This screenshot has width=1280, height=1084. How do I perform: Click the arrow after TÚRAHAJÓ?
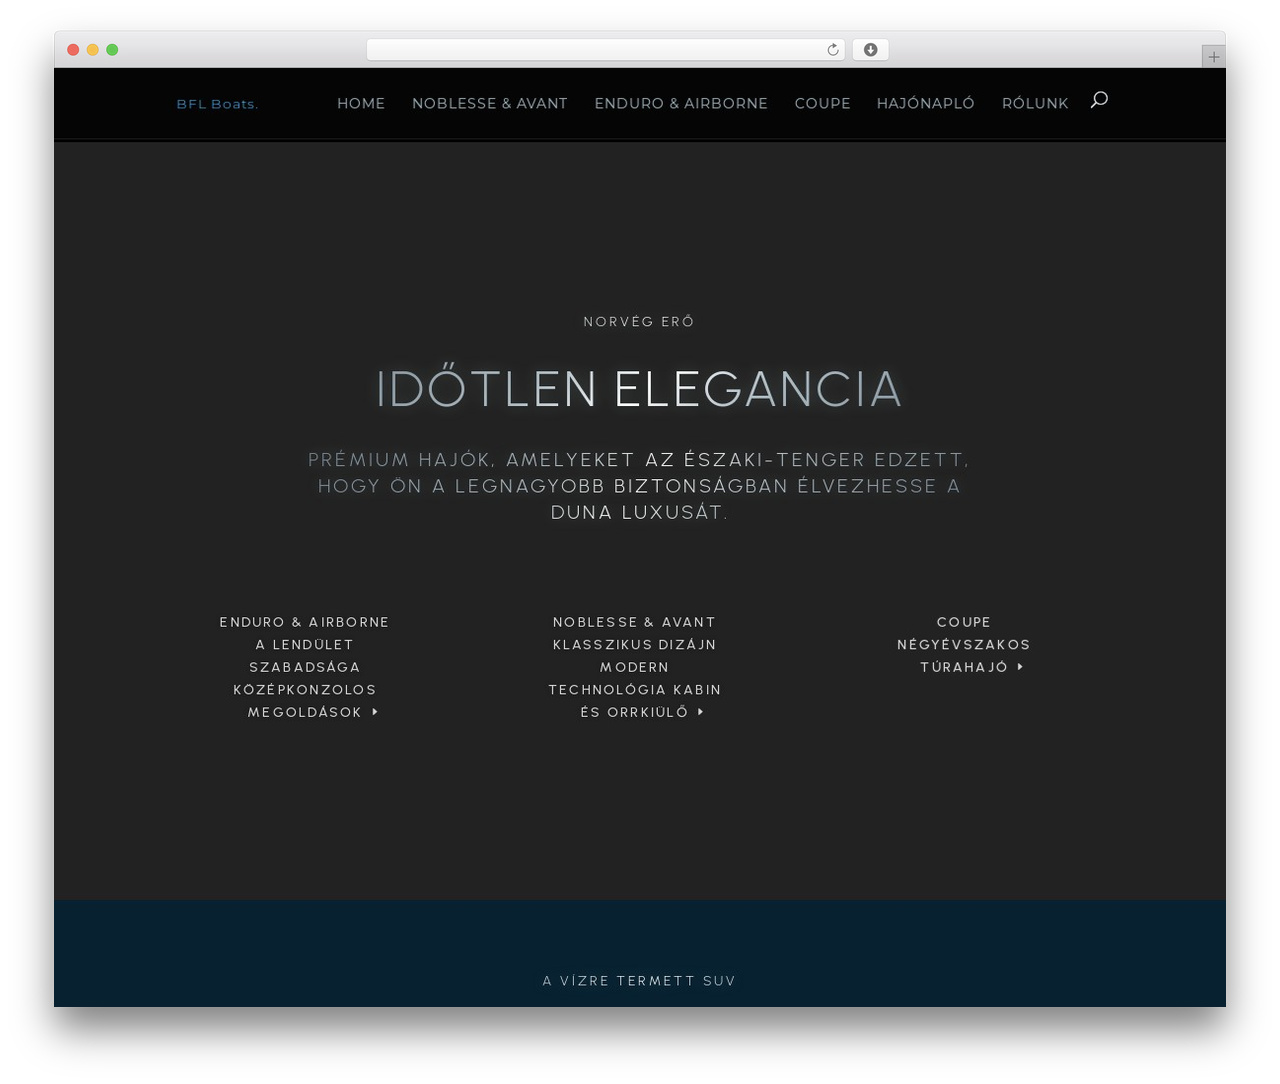pyautogui.click(x=1020, y=667)
